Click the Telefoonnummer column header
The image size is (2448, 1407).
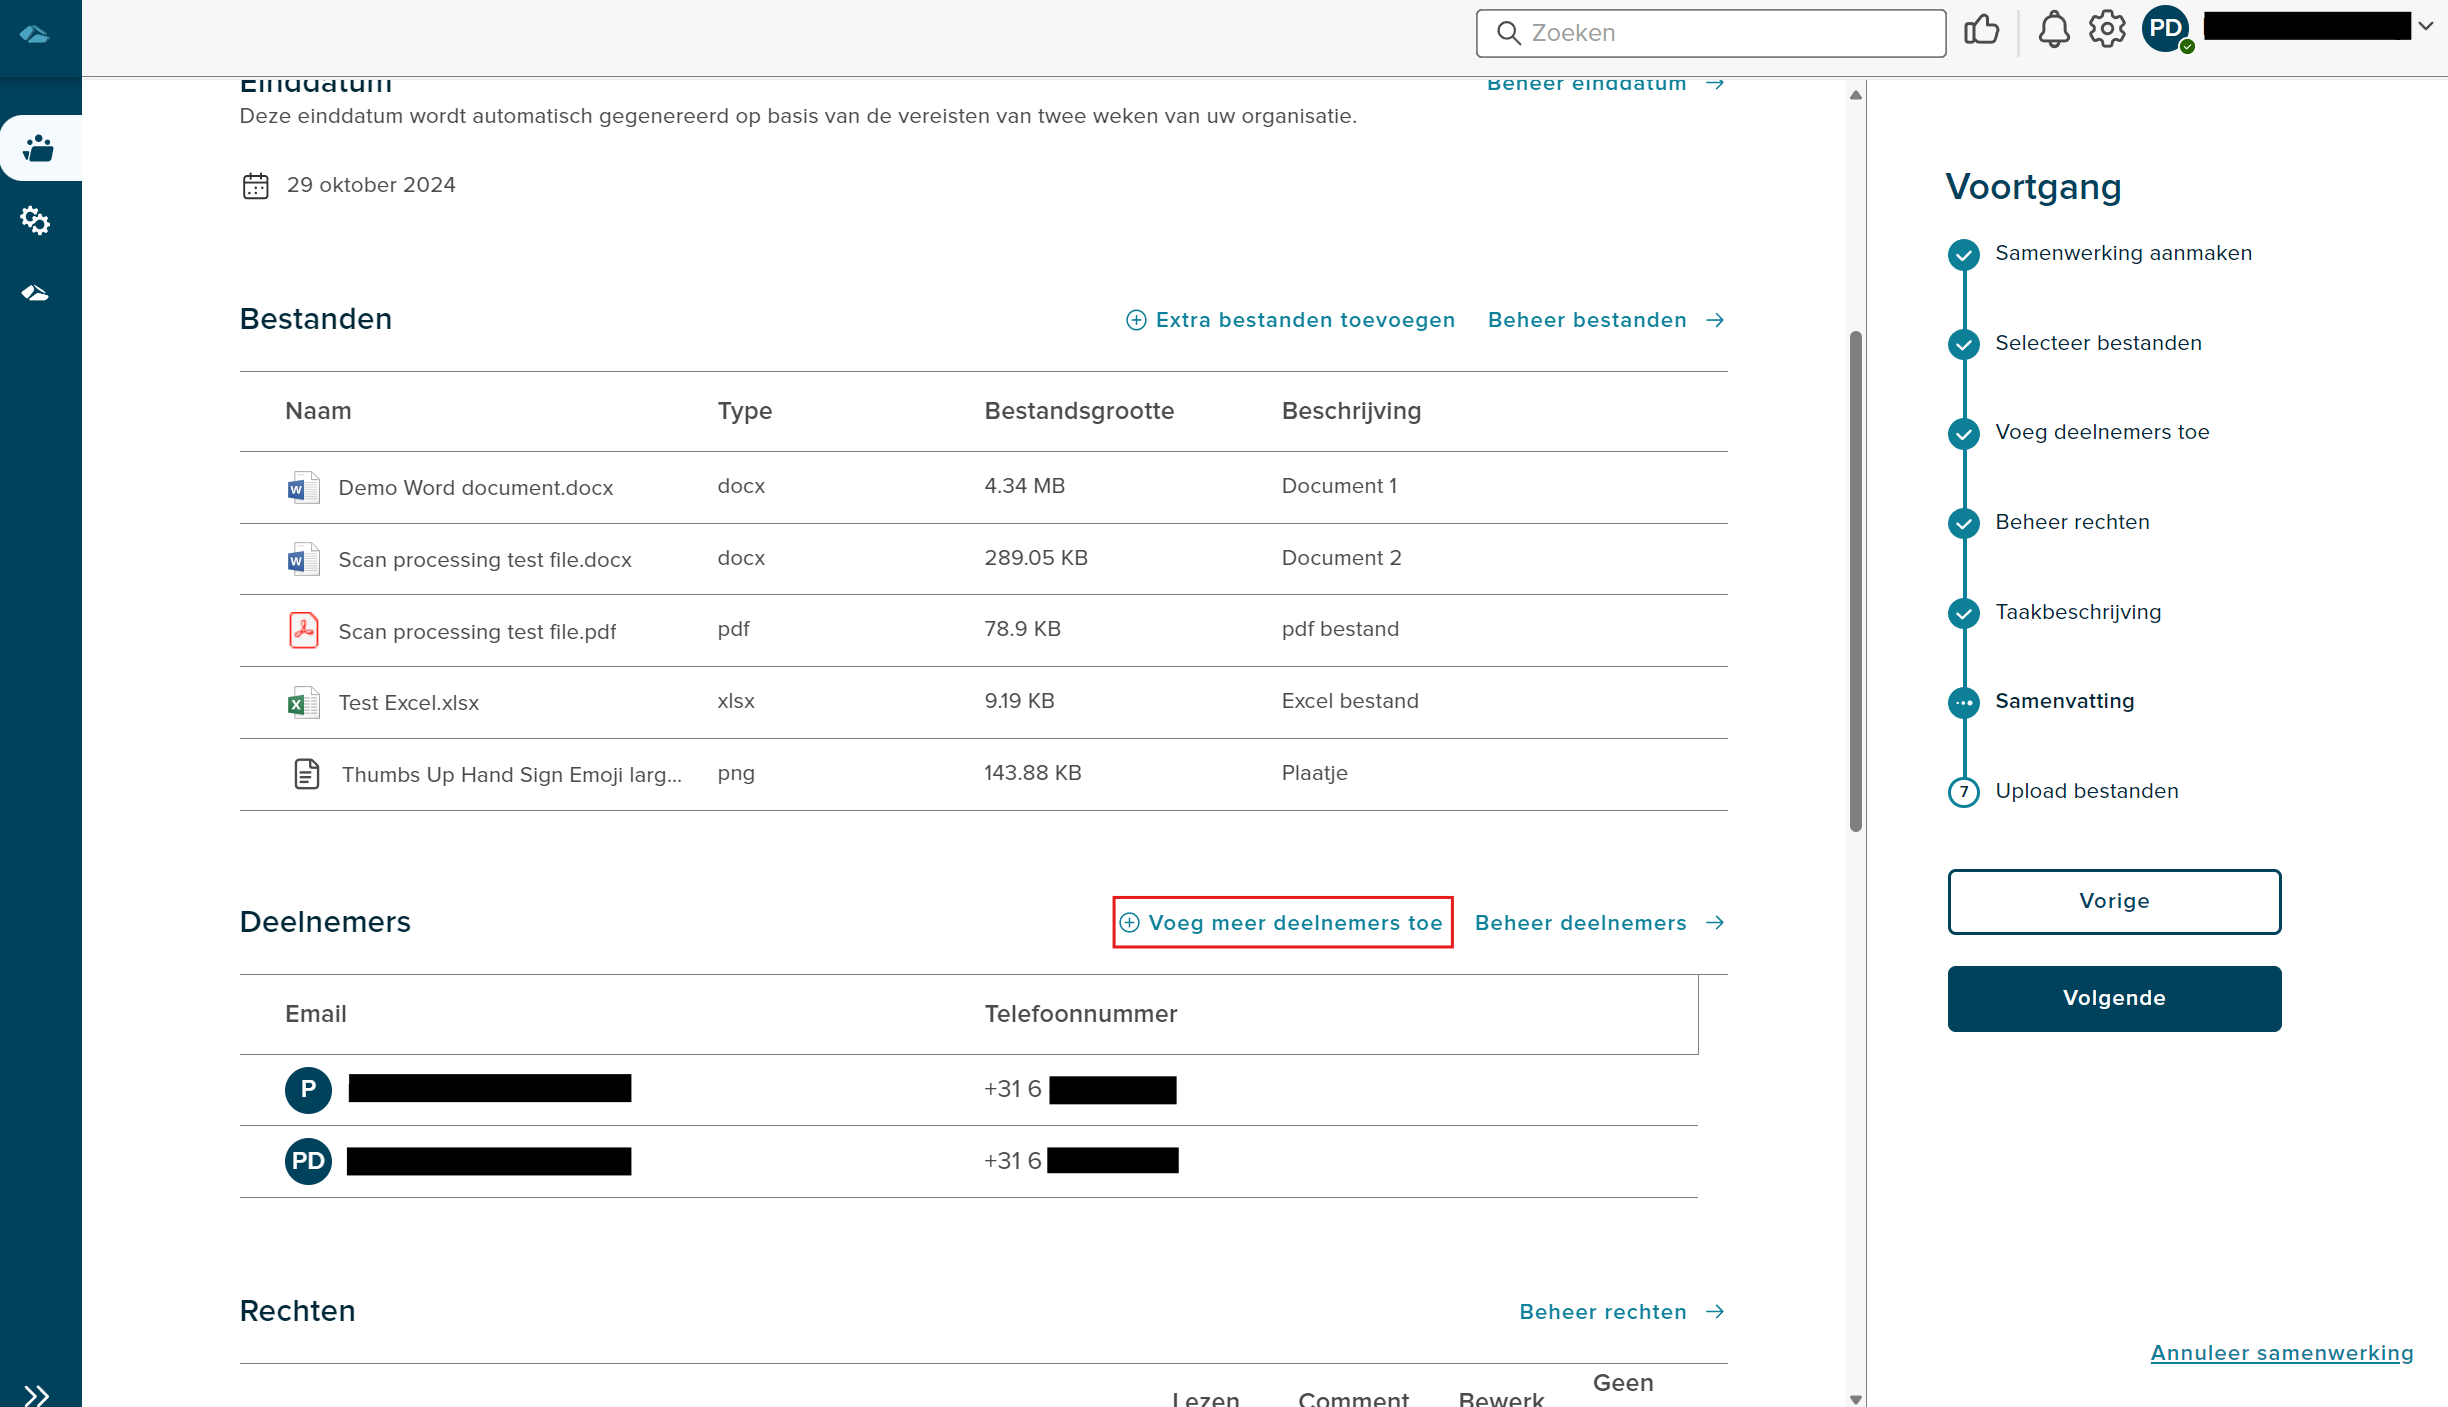tap(1080, 1014)
